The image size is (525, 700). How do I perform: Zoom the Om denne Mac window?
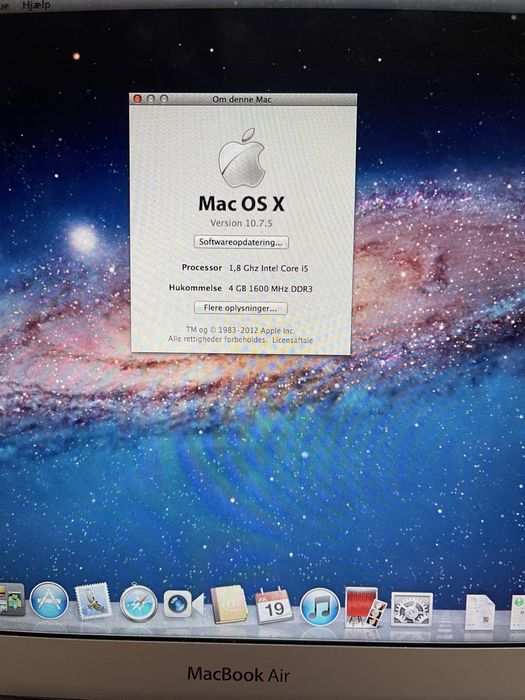click(164, 99)
